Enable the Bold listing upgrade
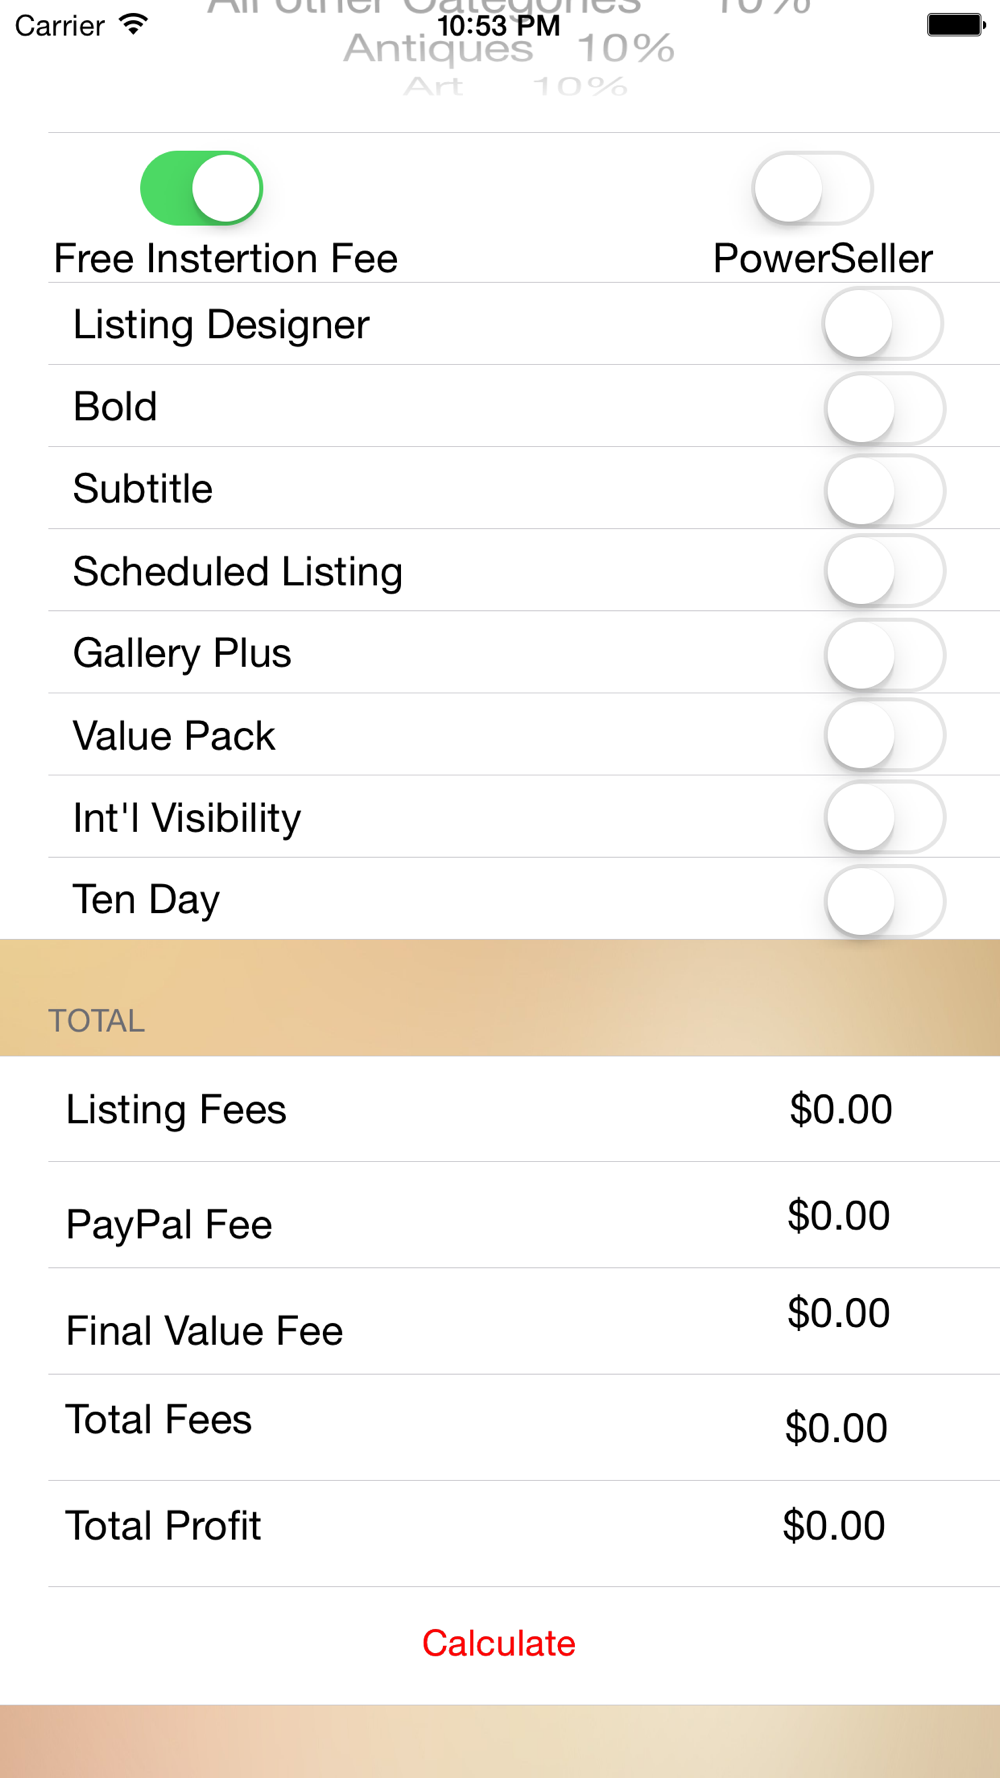 point(885,408)
